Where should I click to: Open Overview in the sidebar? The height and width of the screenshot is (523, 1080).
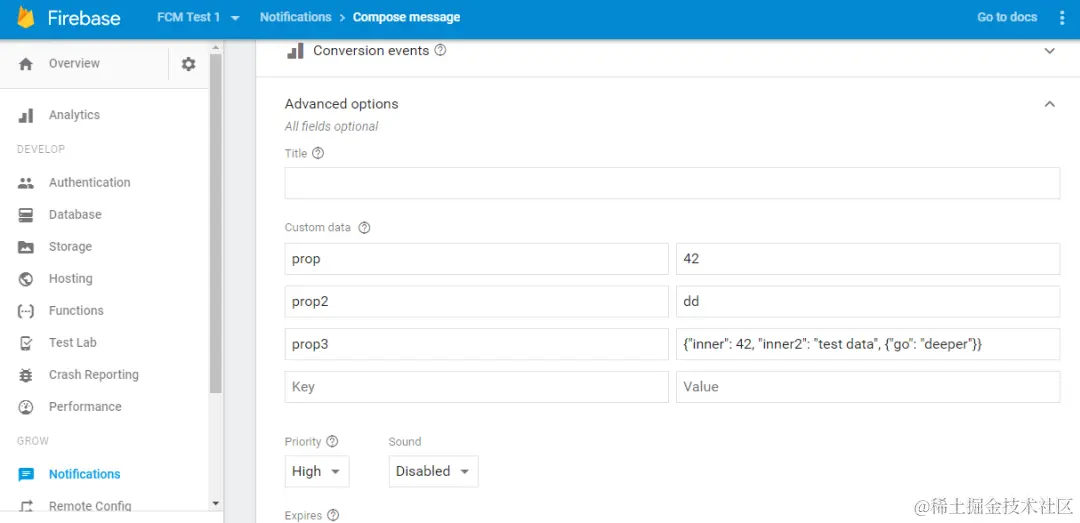[74, 63]
